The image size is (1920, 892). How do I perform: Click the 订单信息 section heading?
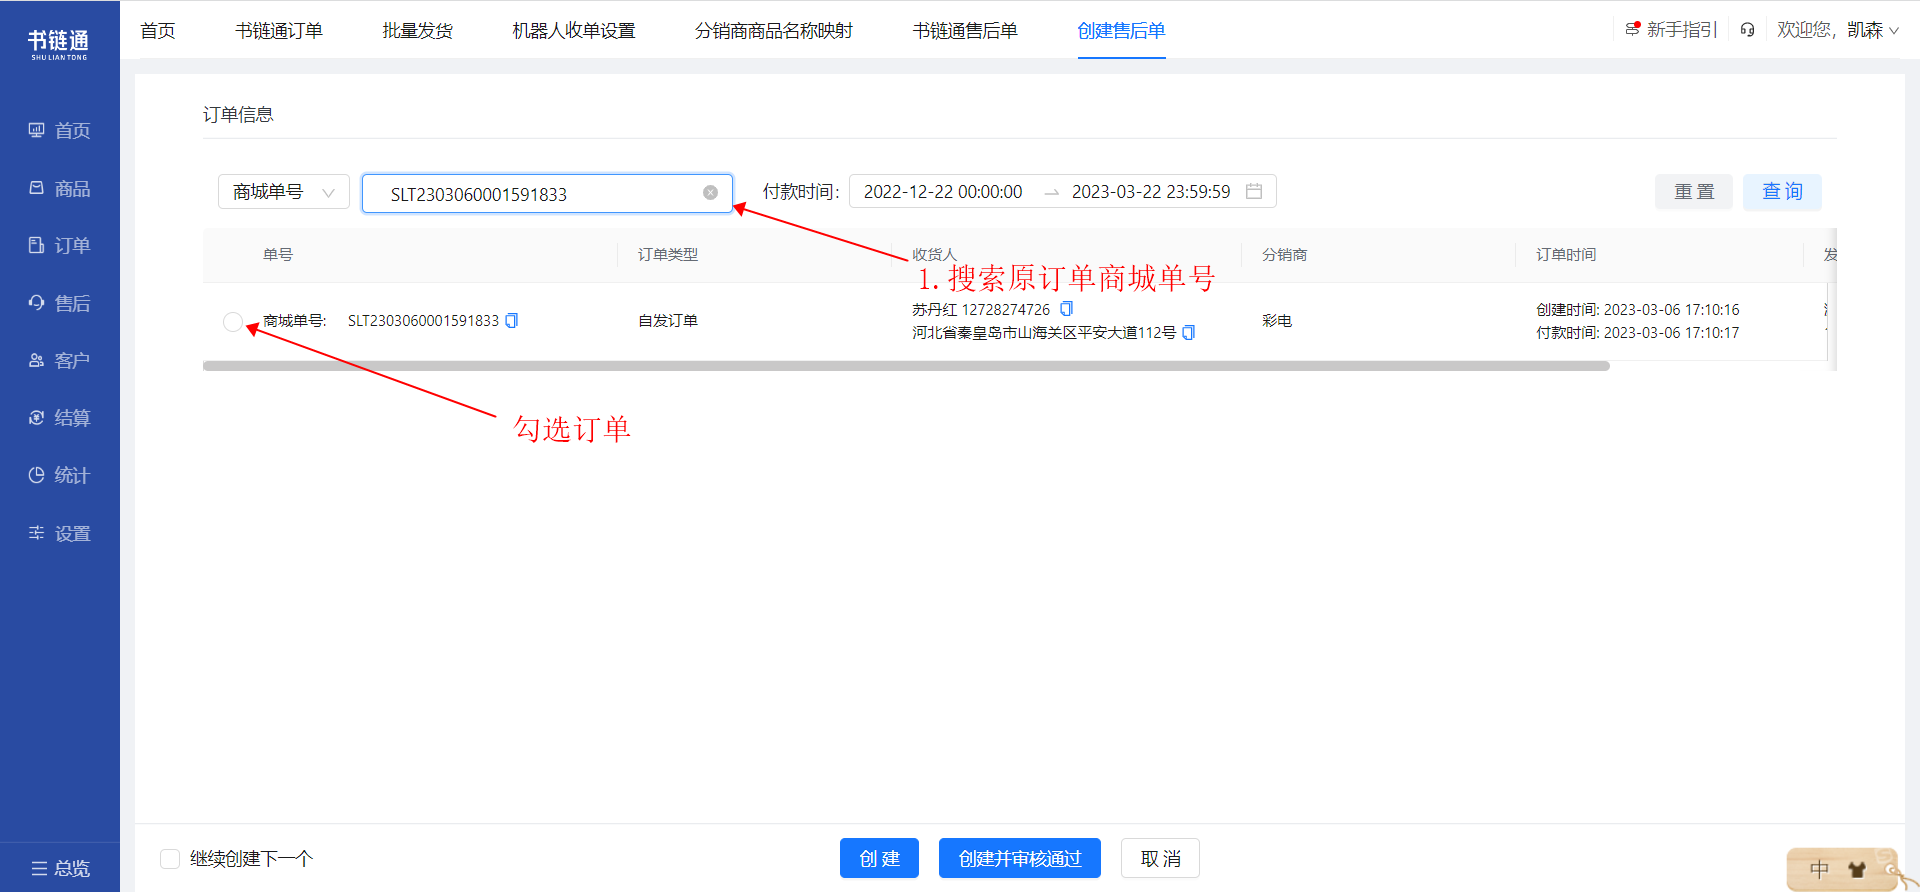tap(238, 115)
